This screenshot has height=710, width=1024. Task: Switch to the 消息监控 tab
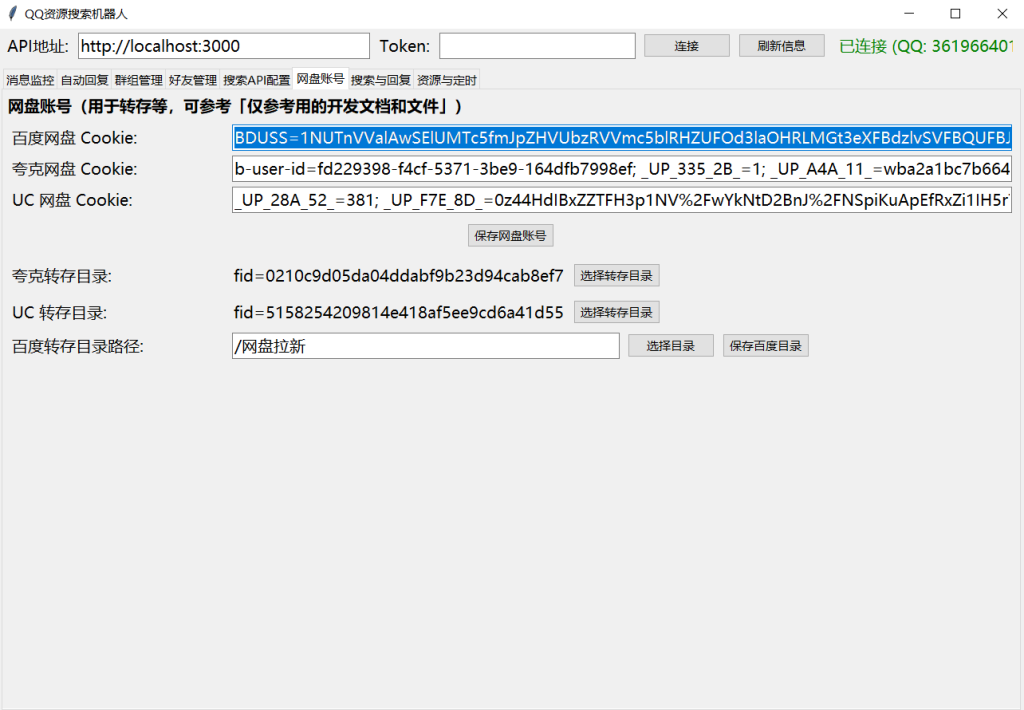click(30, 80)
